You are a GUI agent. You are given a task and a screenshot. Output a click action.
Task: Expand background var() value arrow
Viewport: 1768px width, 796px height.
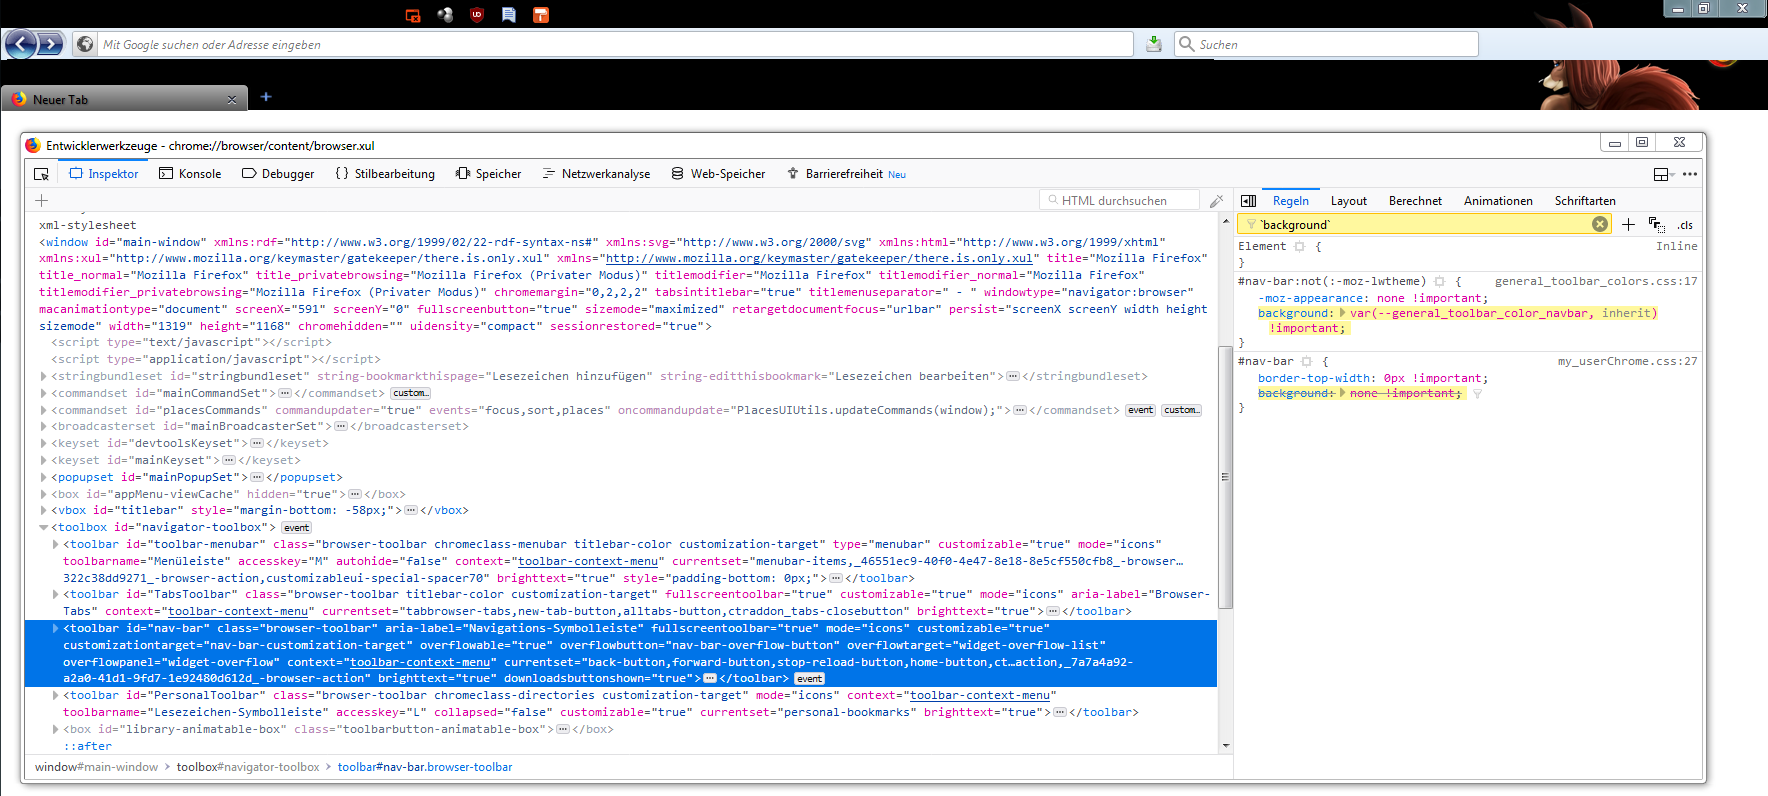click(x=1343, y=313)
